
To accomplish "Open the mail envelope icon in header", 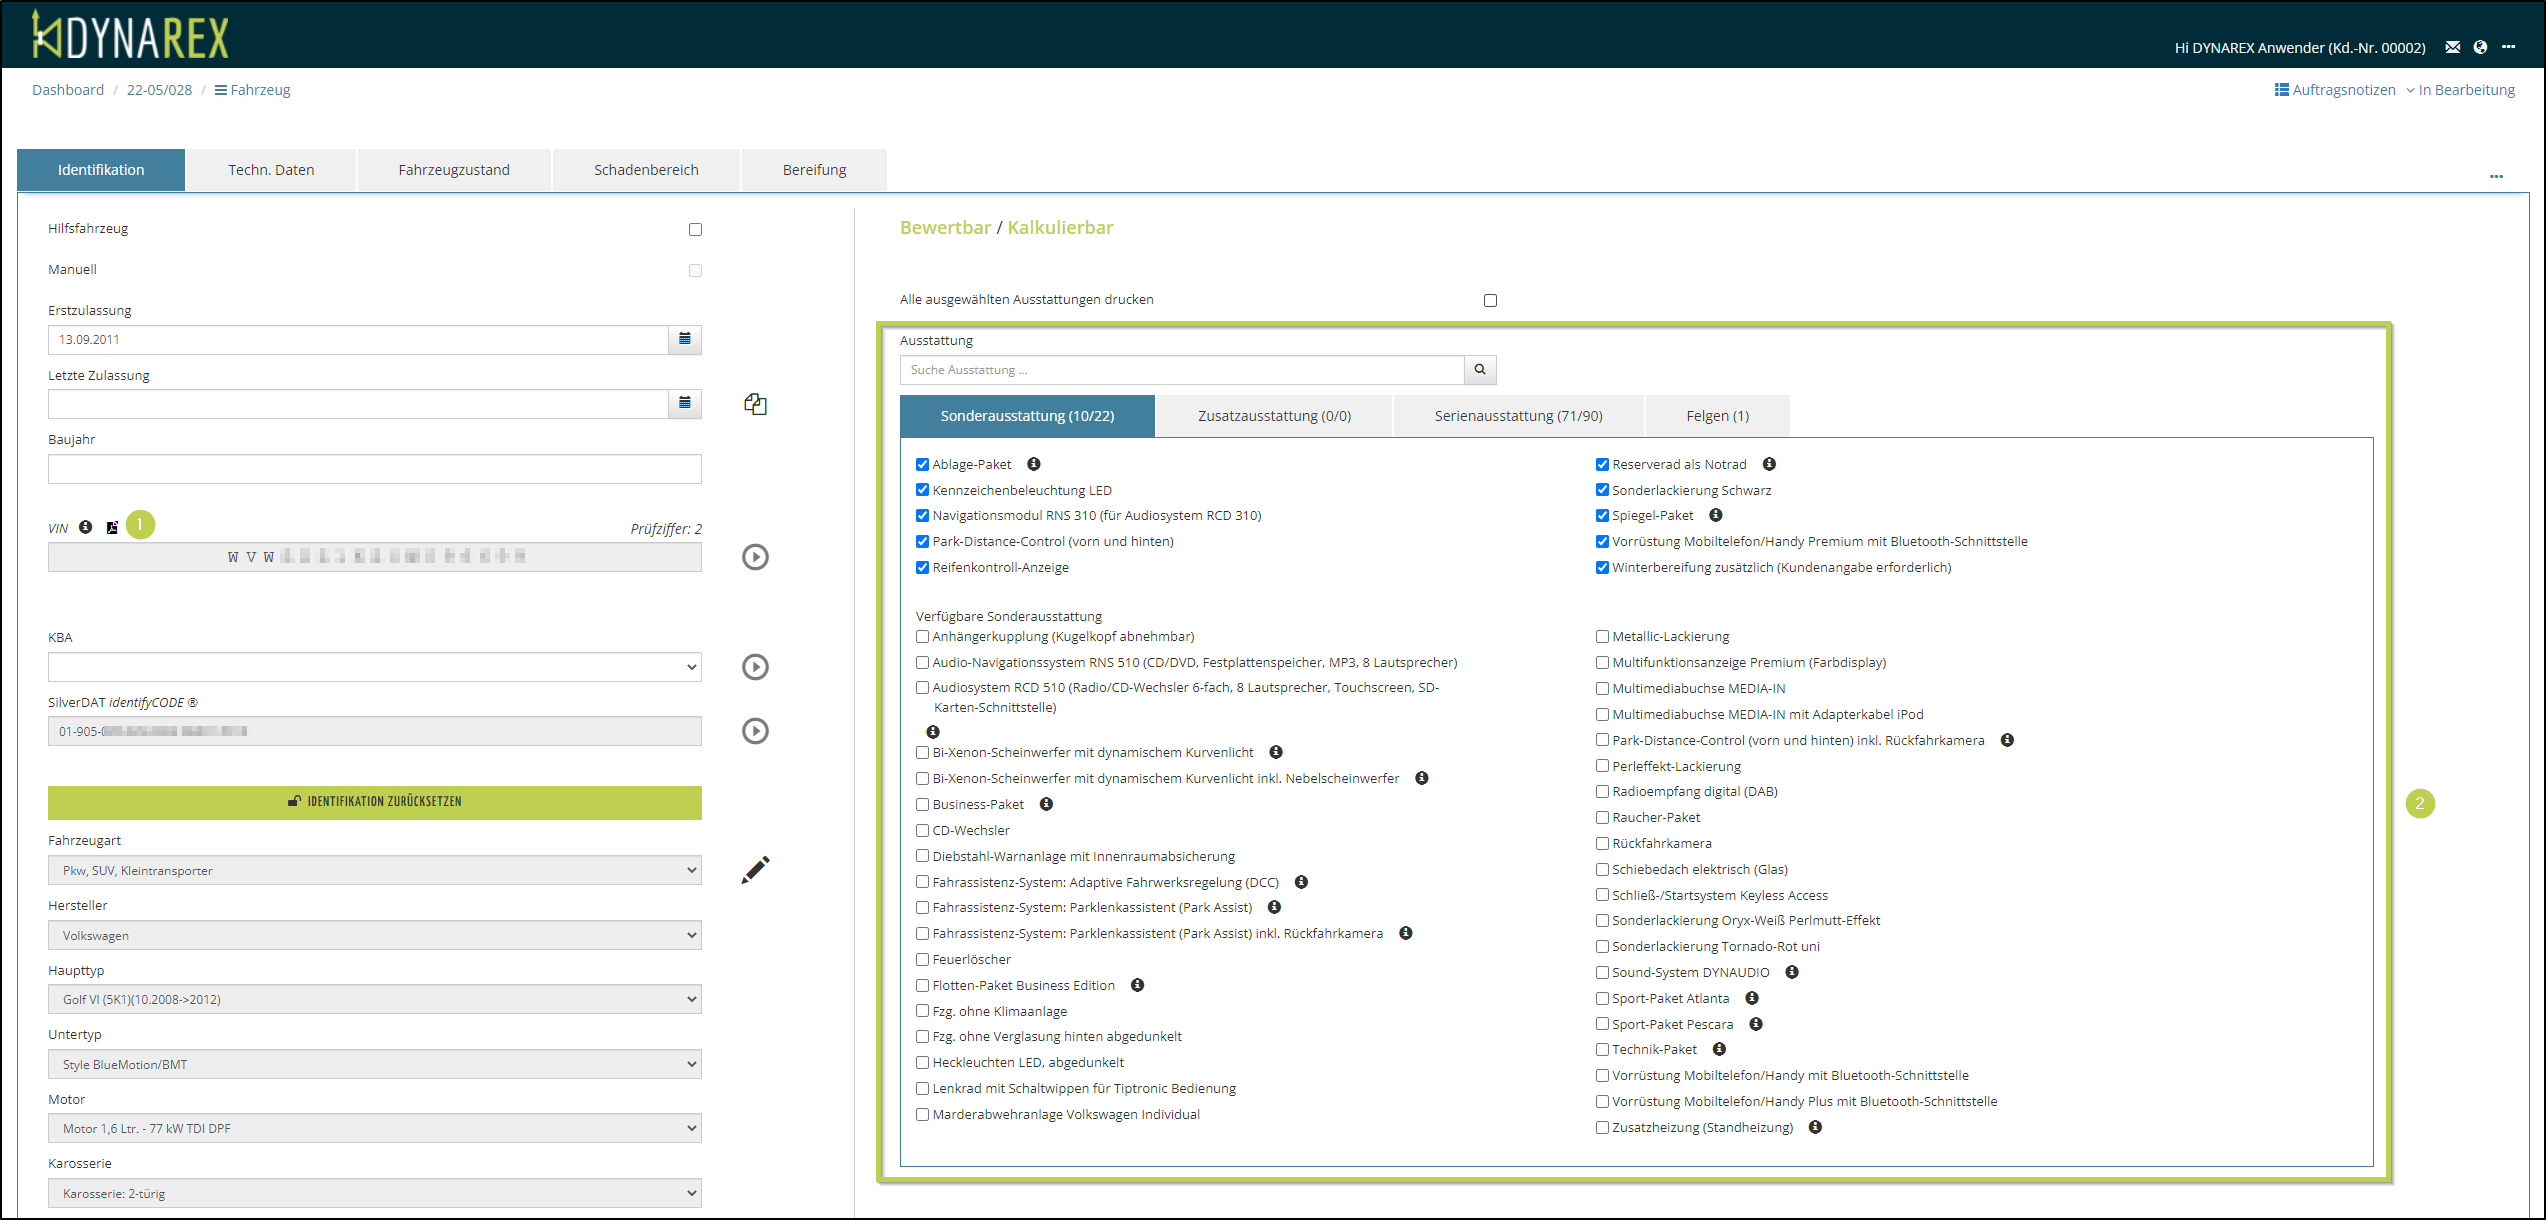I will click(x=2453, y=47).
